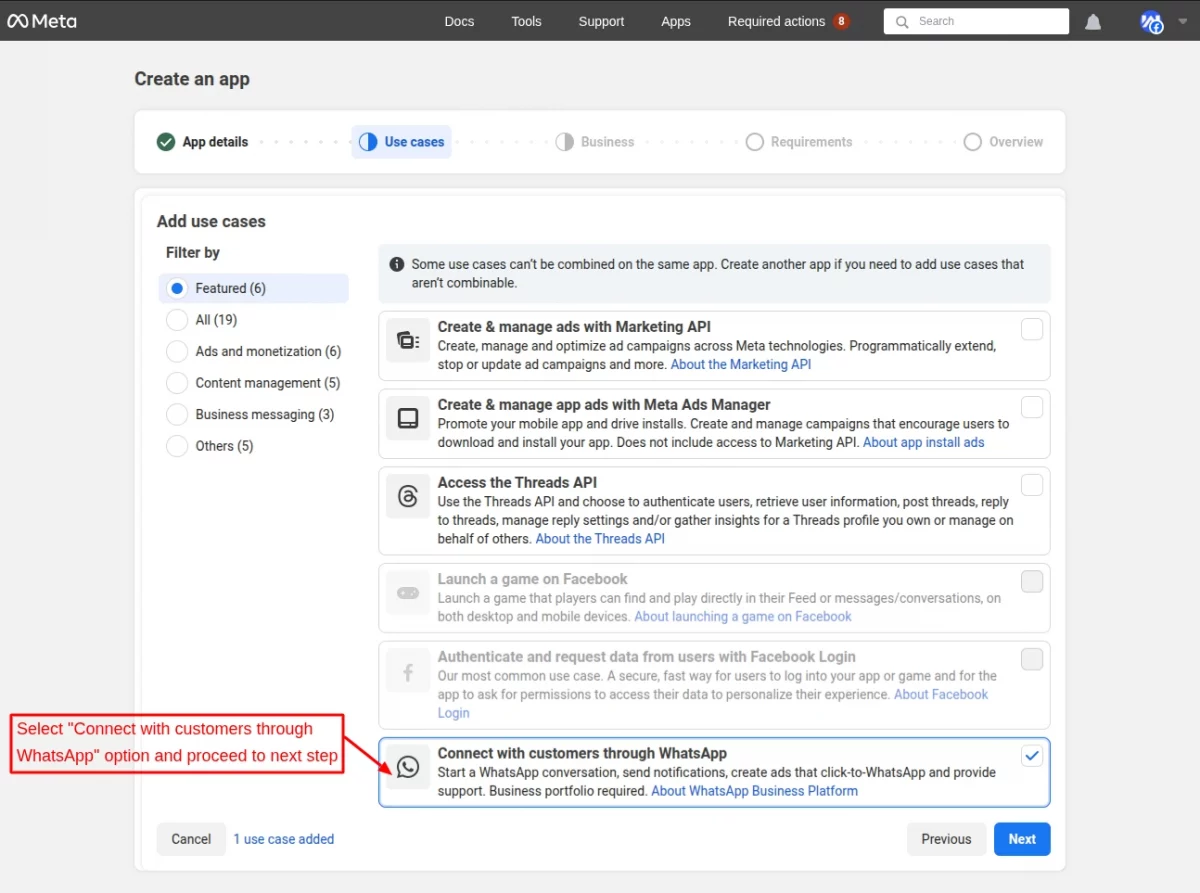This screenshot has width=1200, height=893.
Task: Uncheck the WhatsApp use case checkbox
Action: pos(1032,756)
